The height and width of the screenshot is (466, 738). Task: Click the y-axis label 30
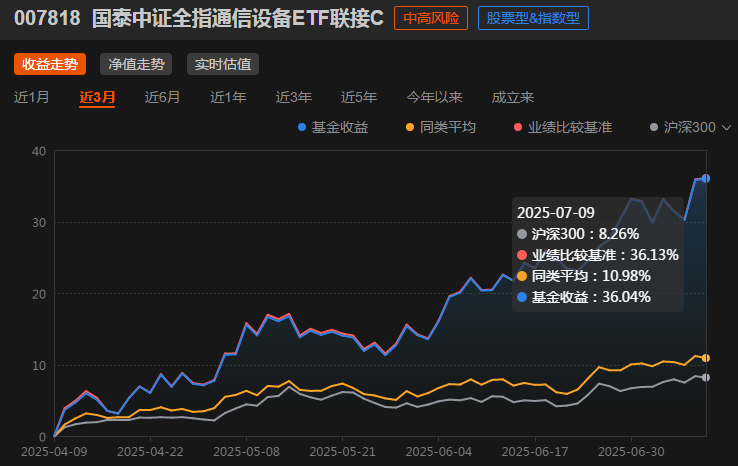click(39, 223)
